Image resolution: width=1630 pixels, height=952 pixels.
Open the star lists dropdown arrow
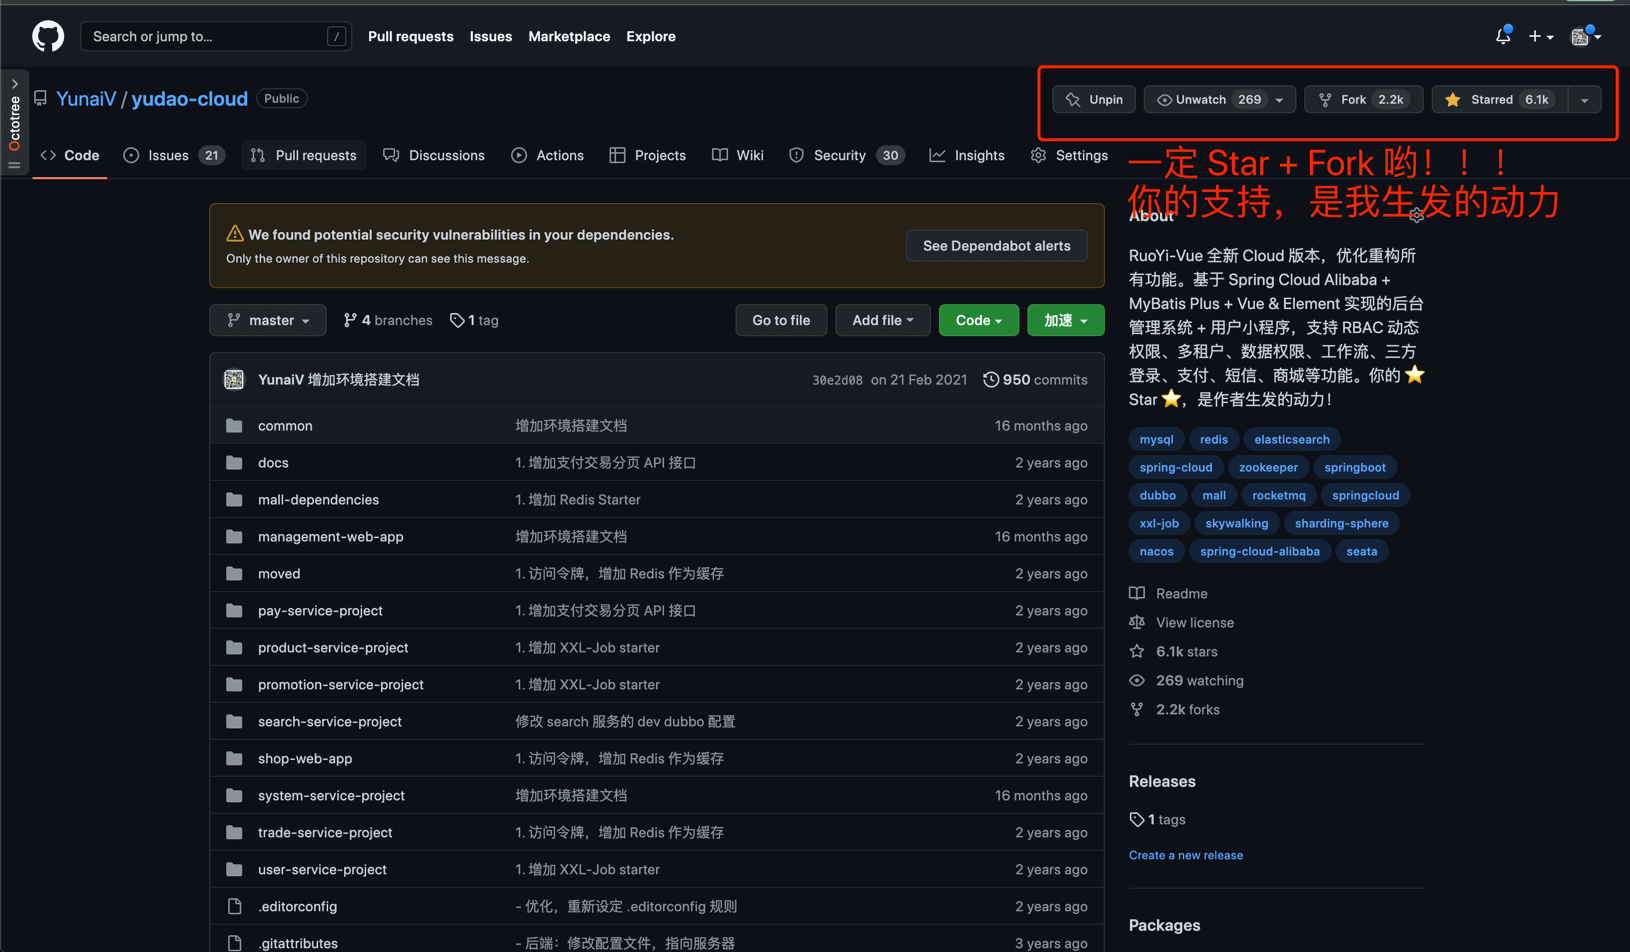click(x=1584, y=99)
